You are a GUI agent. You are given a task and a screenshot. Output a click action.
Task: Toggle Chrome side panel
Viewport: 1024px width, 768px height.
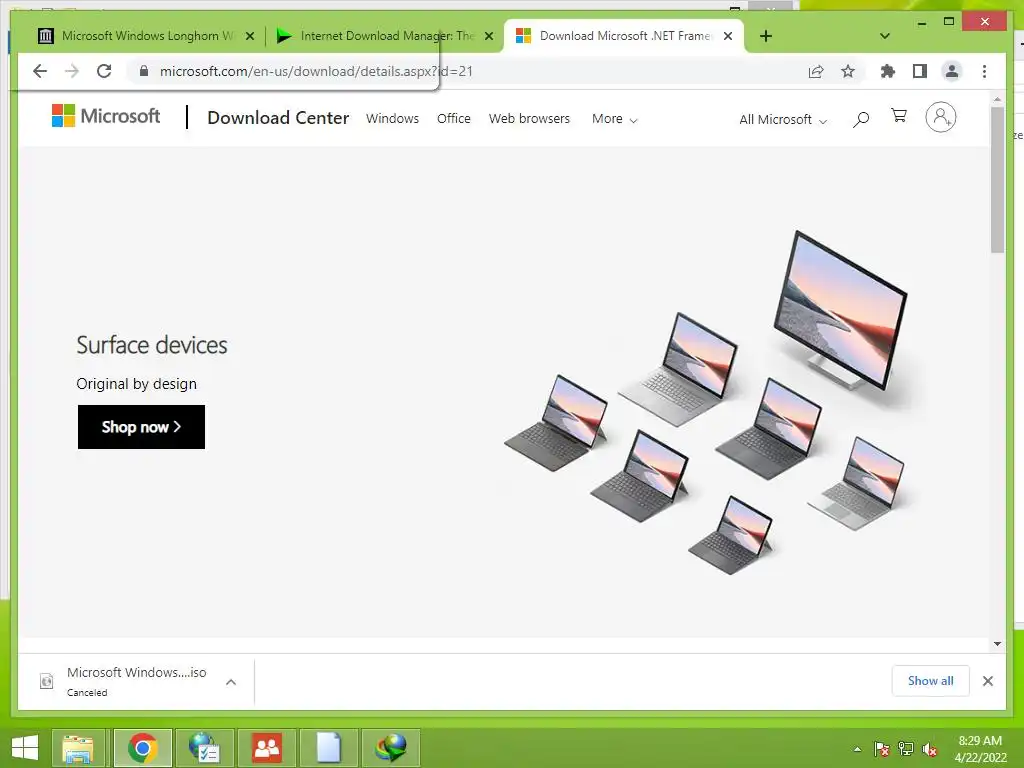pyautogui.click(x=920, y=71)
